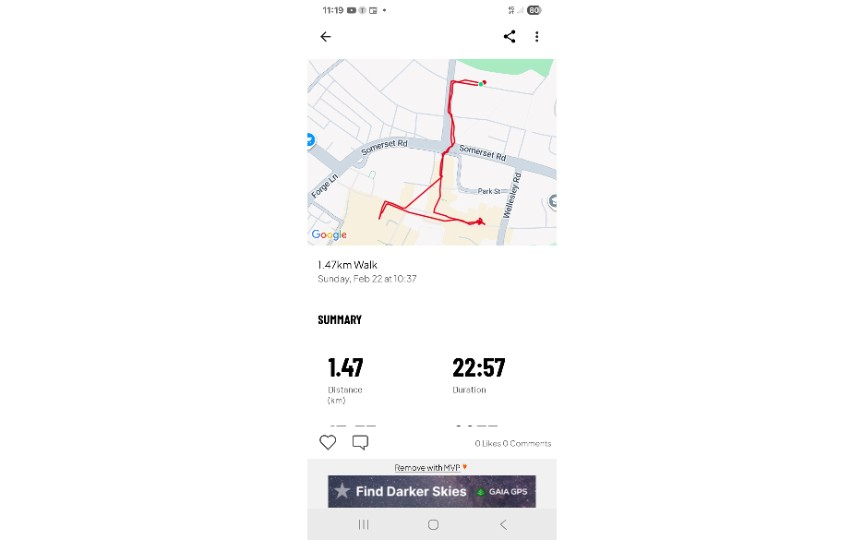Open comments with the speech bubble icon
The width and height of the screenshot is (864, 540).
point(360,442)
